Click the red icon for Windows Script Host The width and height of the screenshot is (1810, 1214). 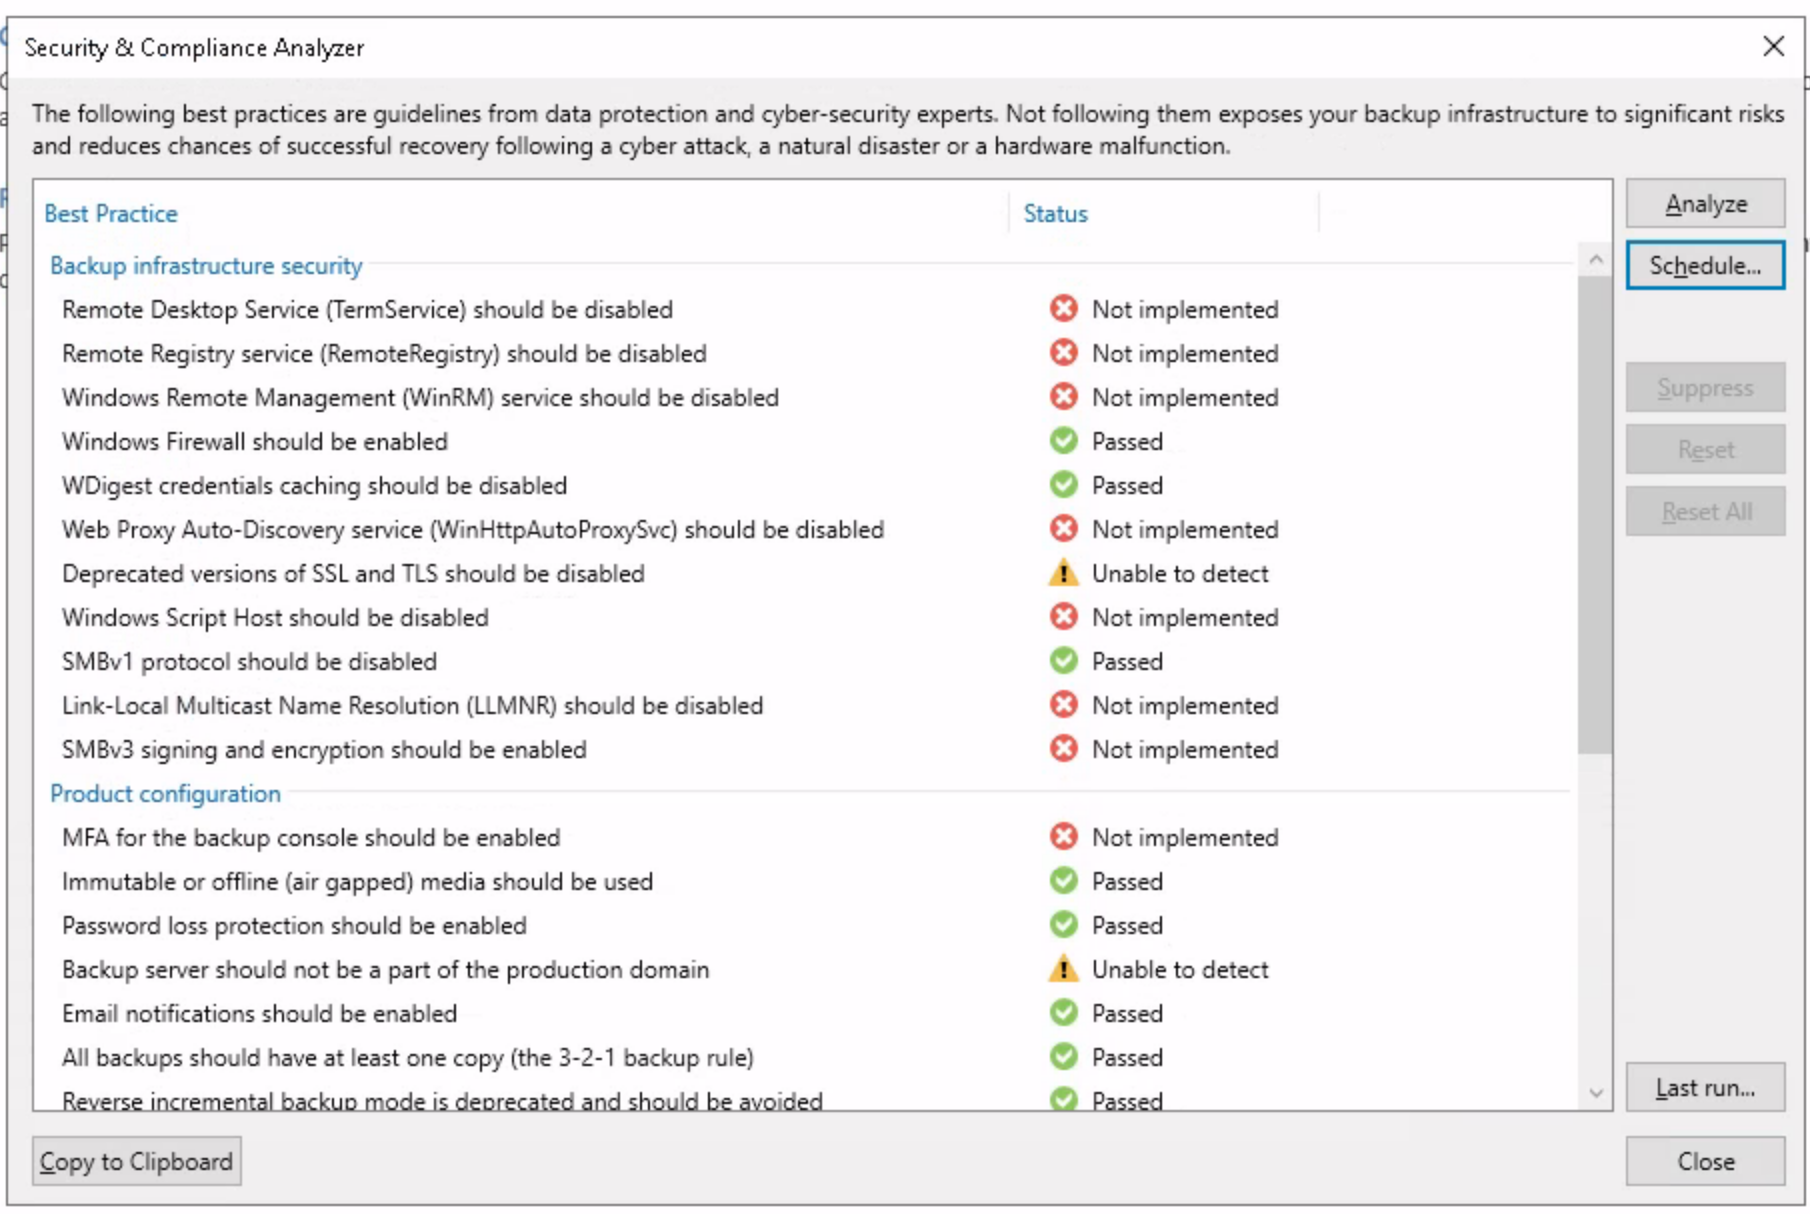tap(1063, 617)
